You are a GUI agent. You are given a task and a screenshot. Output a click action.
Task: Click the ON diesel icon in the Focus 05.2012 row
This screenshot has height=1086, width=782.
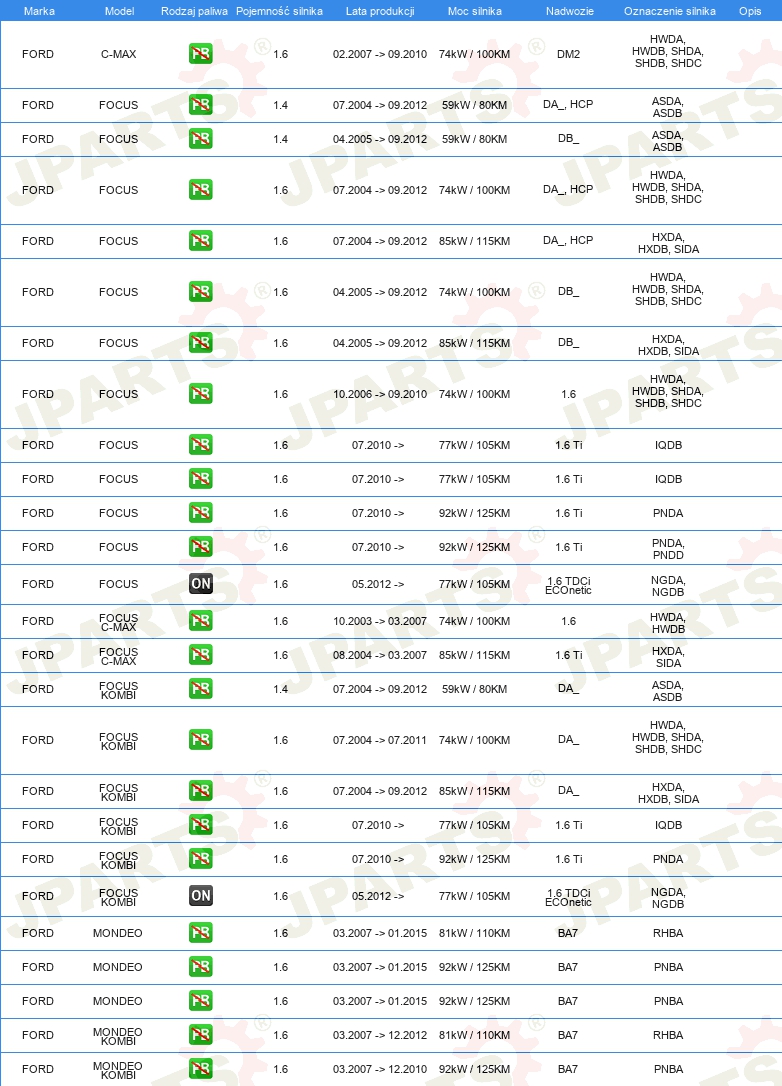pyautogui.click(x=200, y=584)
